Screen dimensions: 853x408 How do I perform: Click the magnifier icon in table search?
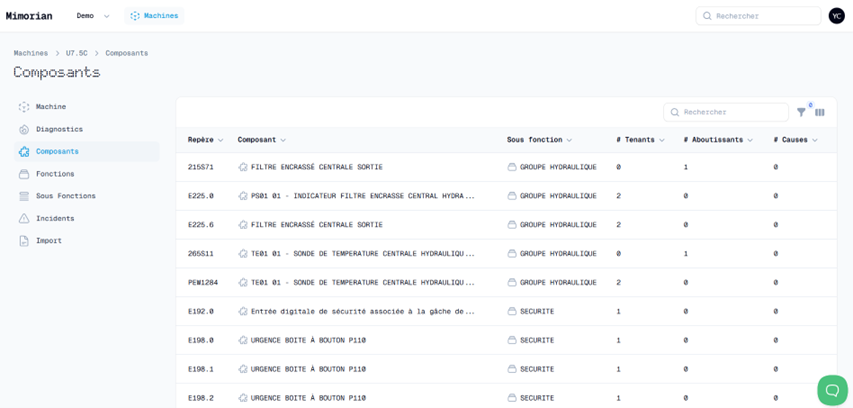tap(675, 112)
